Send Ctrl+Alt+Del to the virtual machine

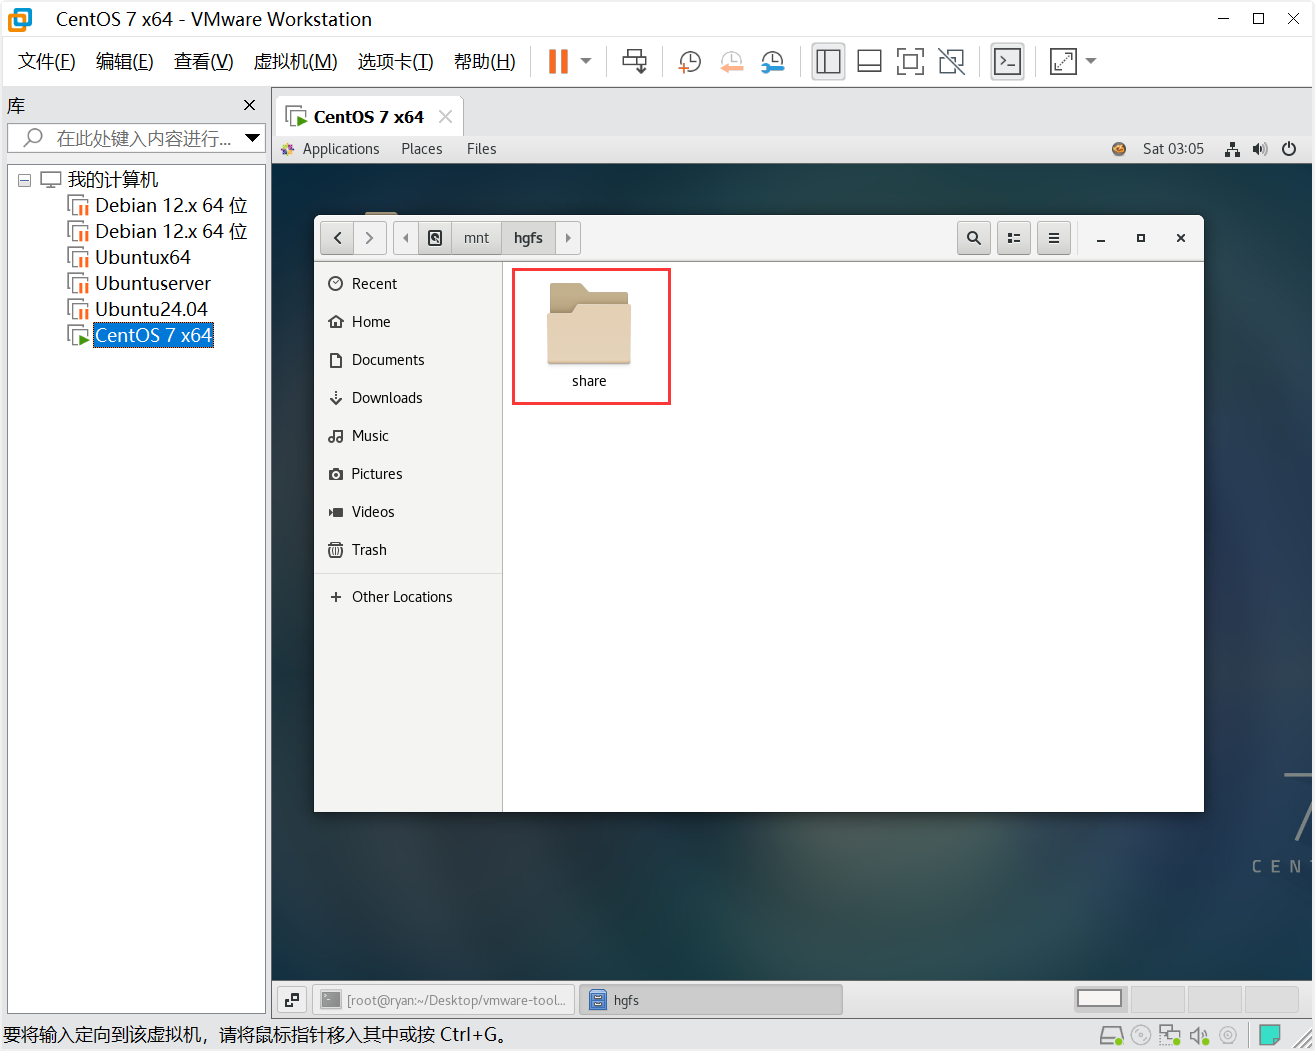tap(634, 61)
